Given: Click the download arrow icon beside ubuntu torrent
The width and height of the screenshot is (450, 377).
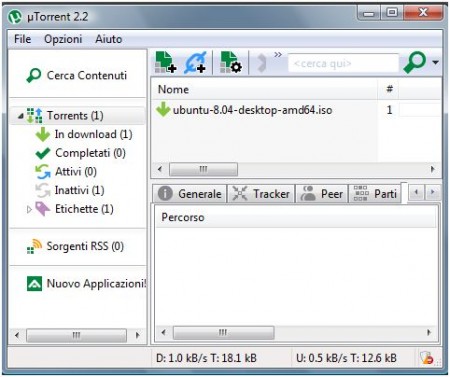Looking at the screenshot, I should (163, 109).
